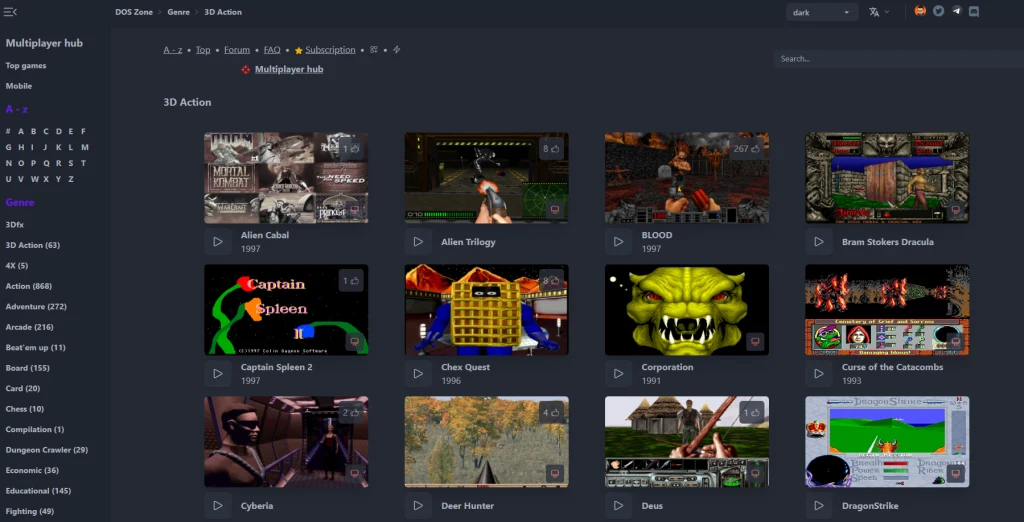This screenshot has height=522, width=1024.
Task: Filter by letter D in A-z index
Action: (x=58, y=131)
